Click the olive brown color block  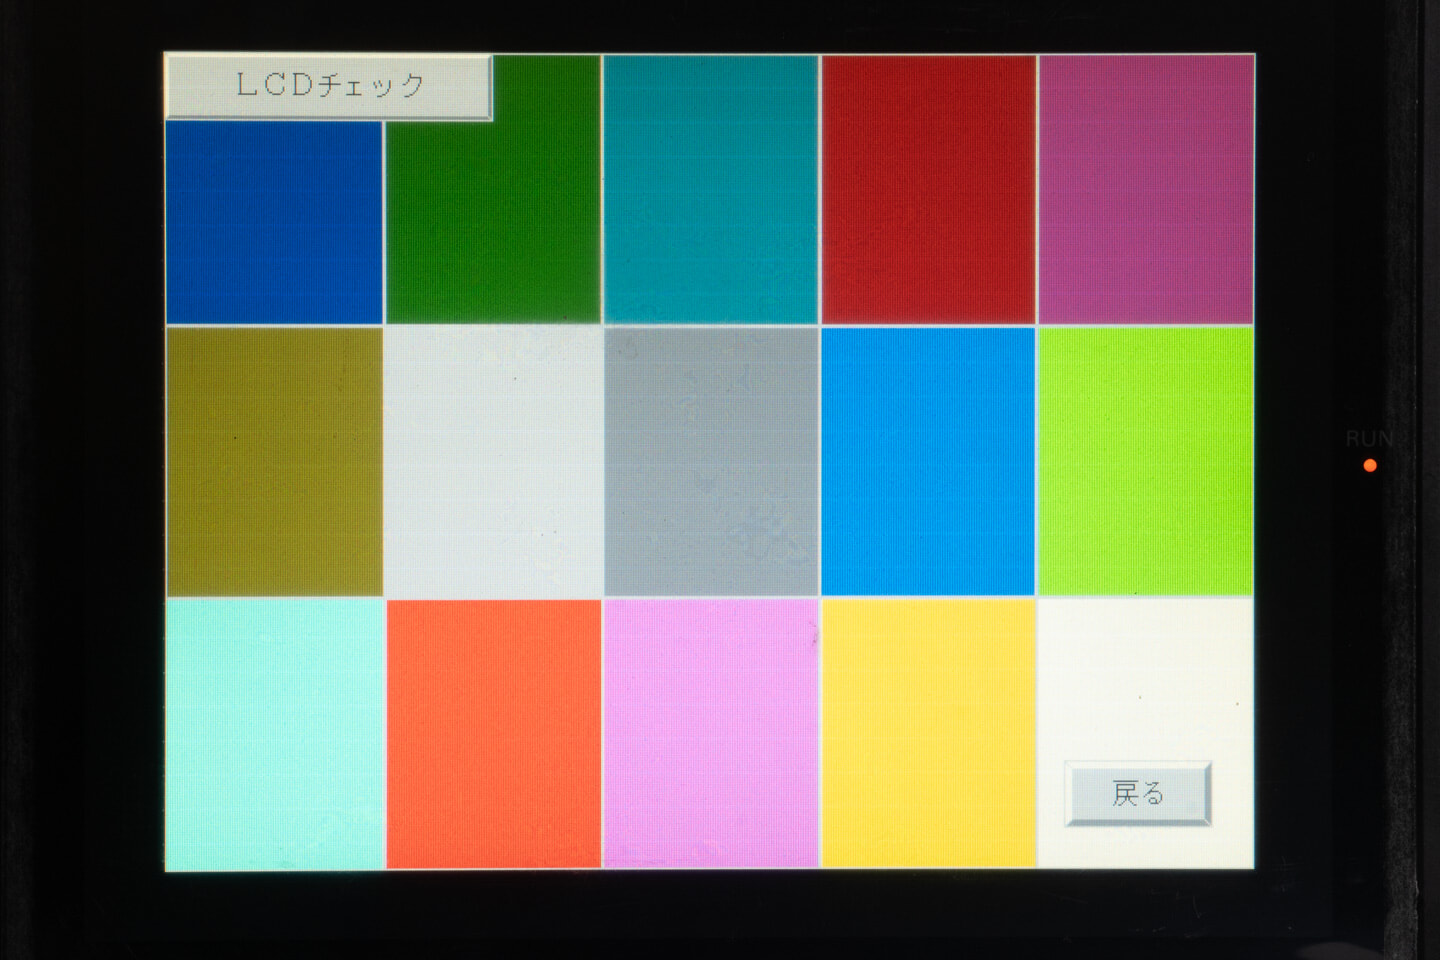pyautogui.click(x=273, y=462)
